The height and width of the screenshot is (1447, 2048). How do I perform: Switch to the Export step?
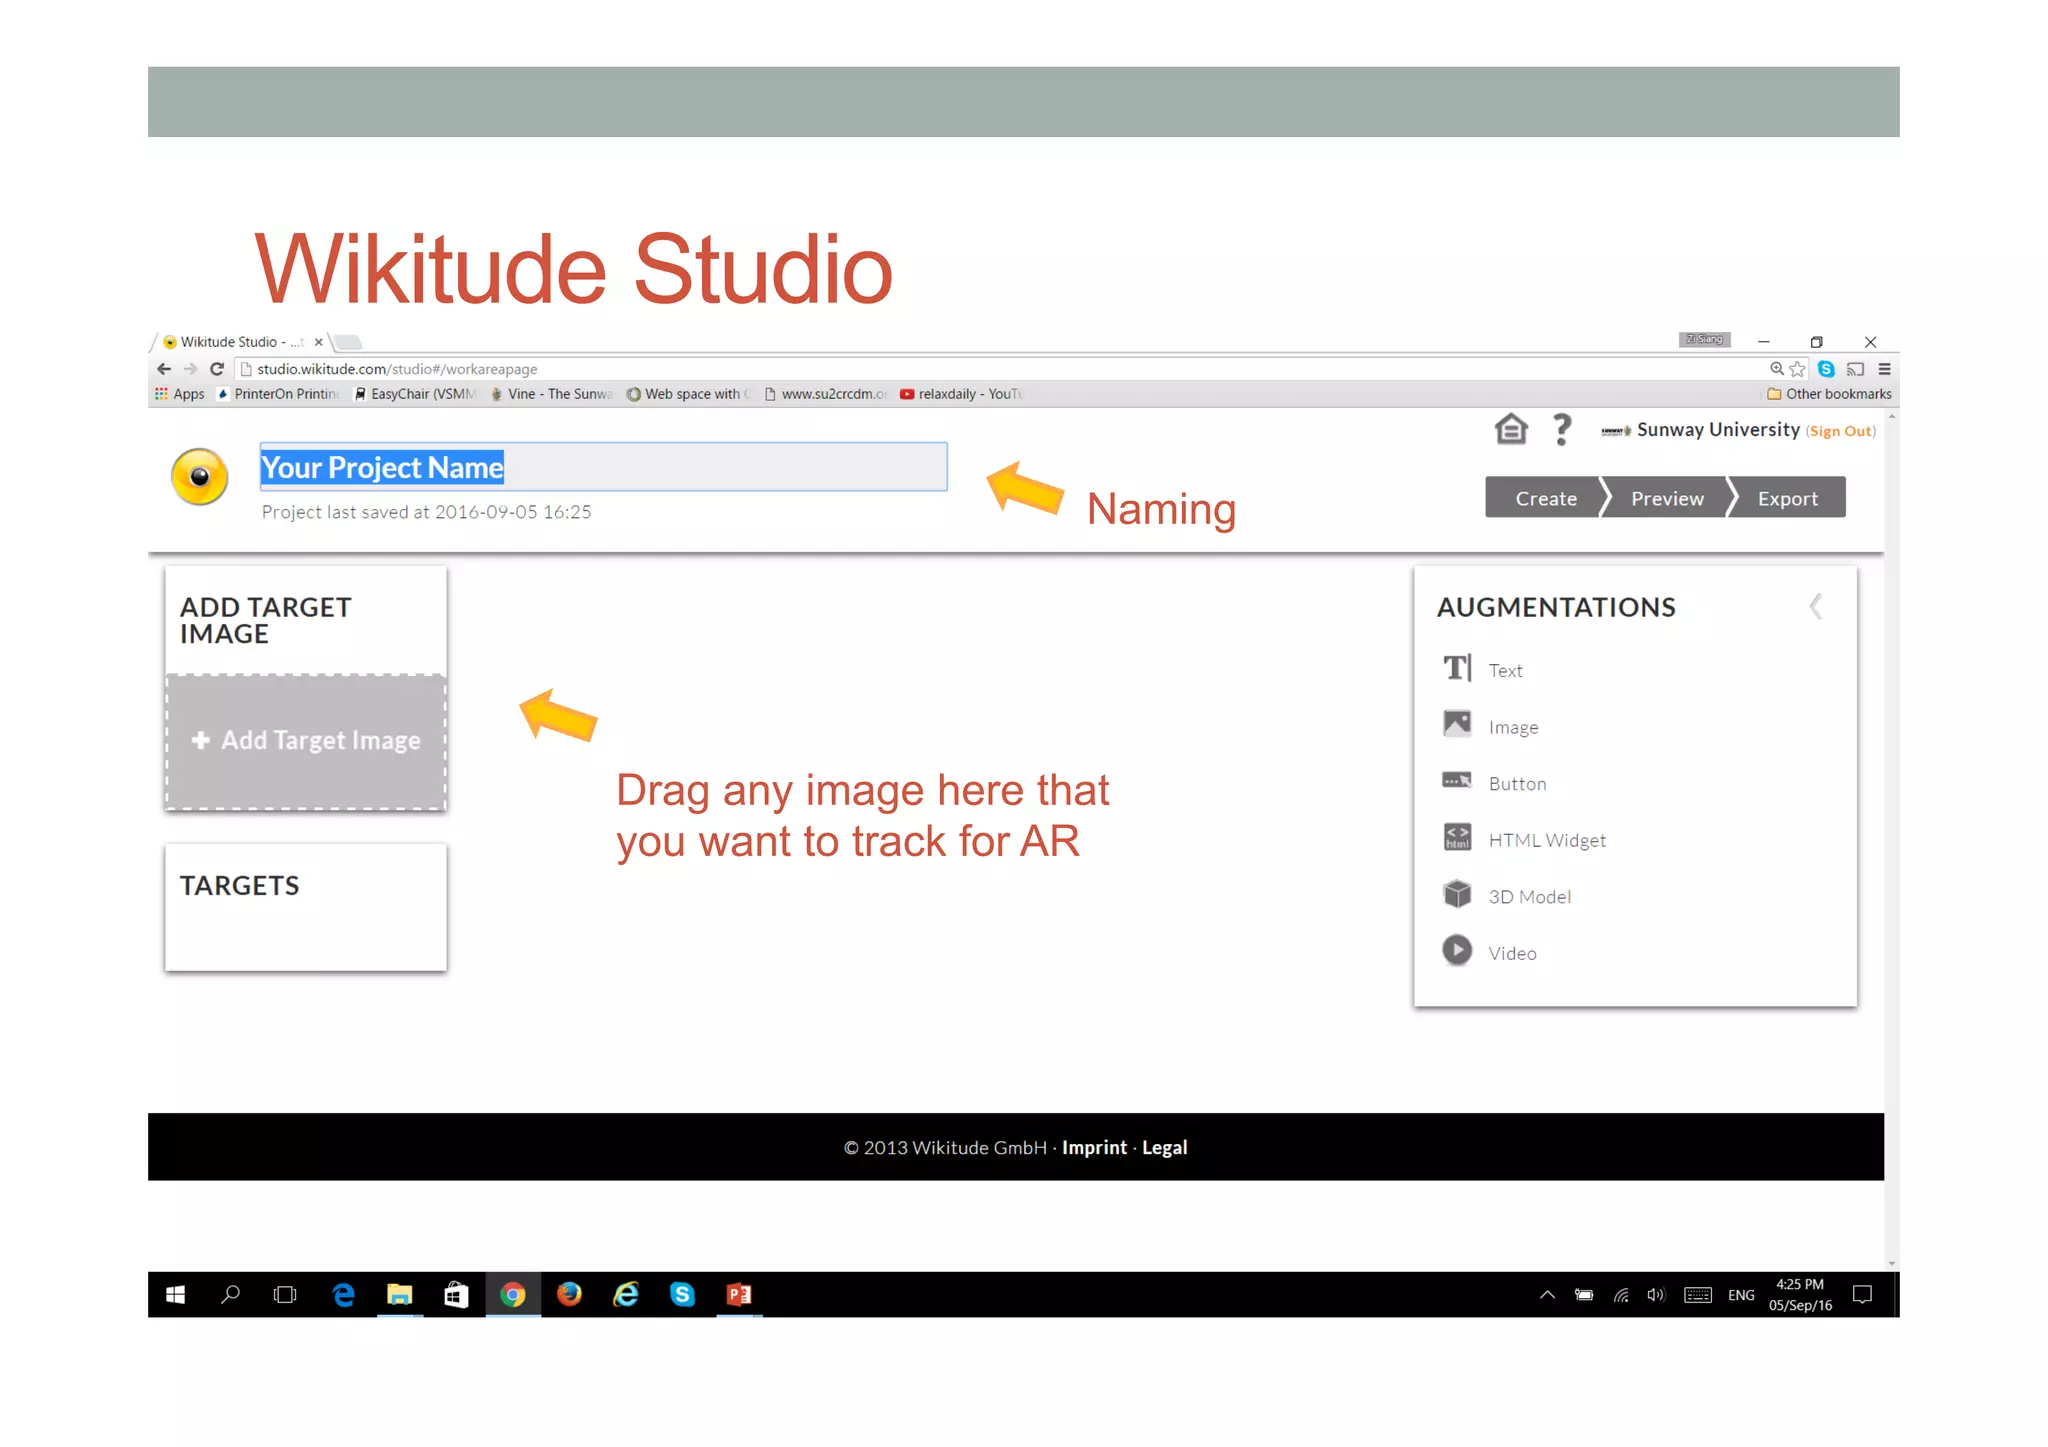[x=1788, y=498]
